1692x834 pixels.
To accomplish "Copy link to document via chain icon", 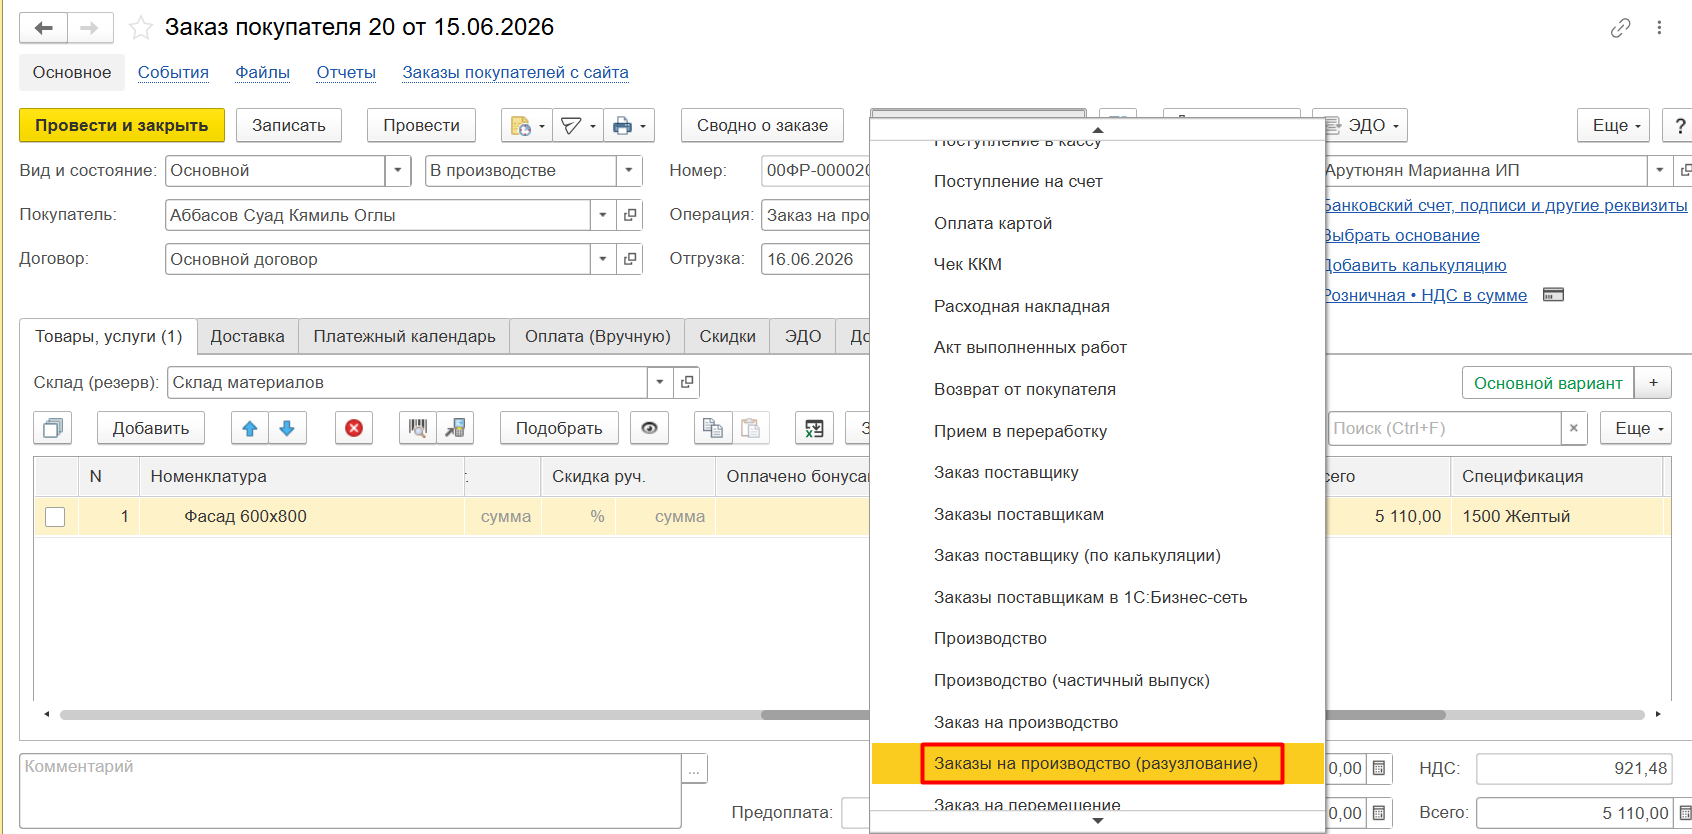I will [x=1620, y=28].
